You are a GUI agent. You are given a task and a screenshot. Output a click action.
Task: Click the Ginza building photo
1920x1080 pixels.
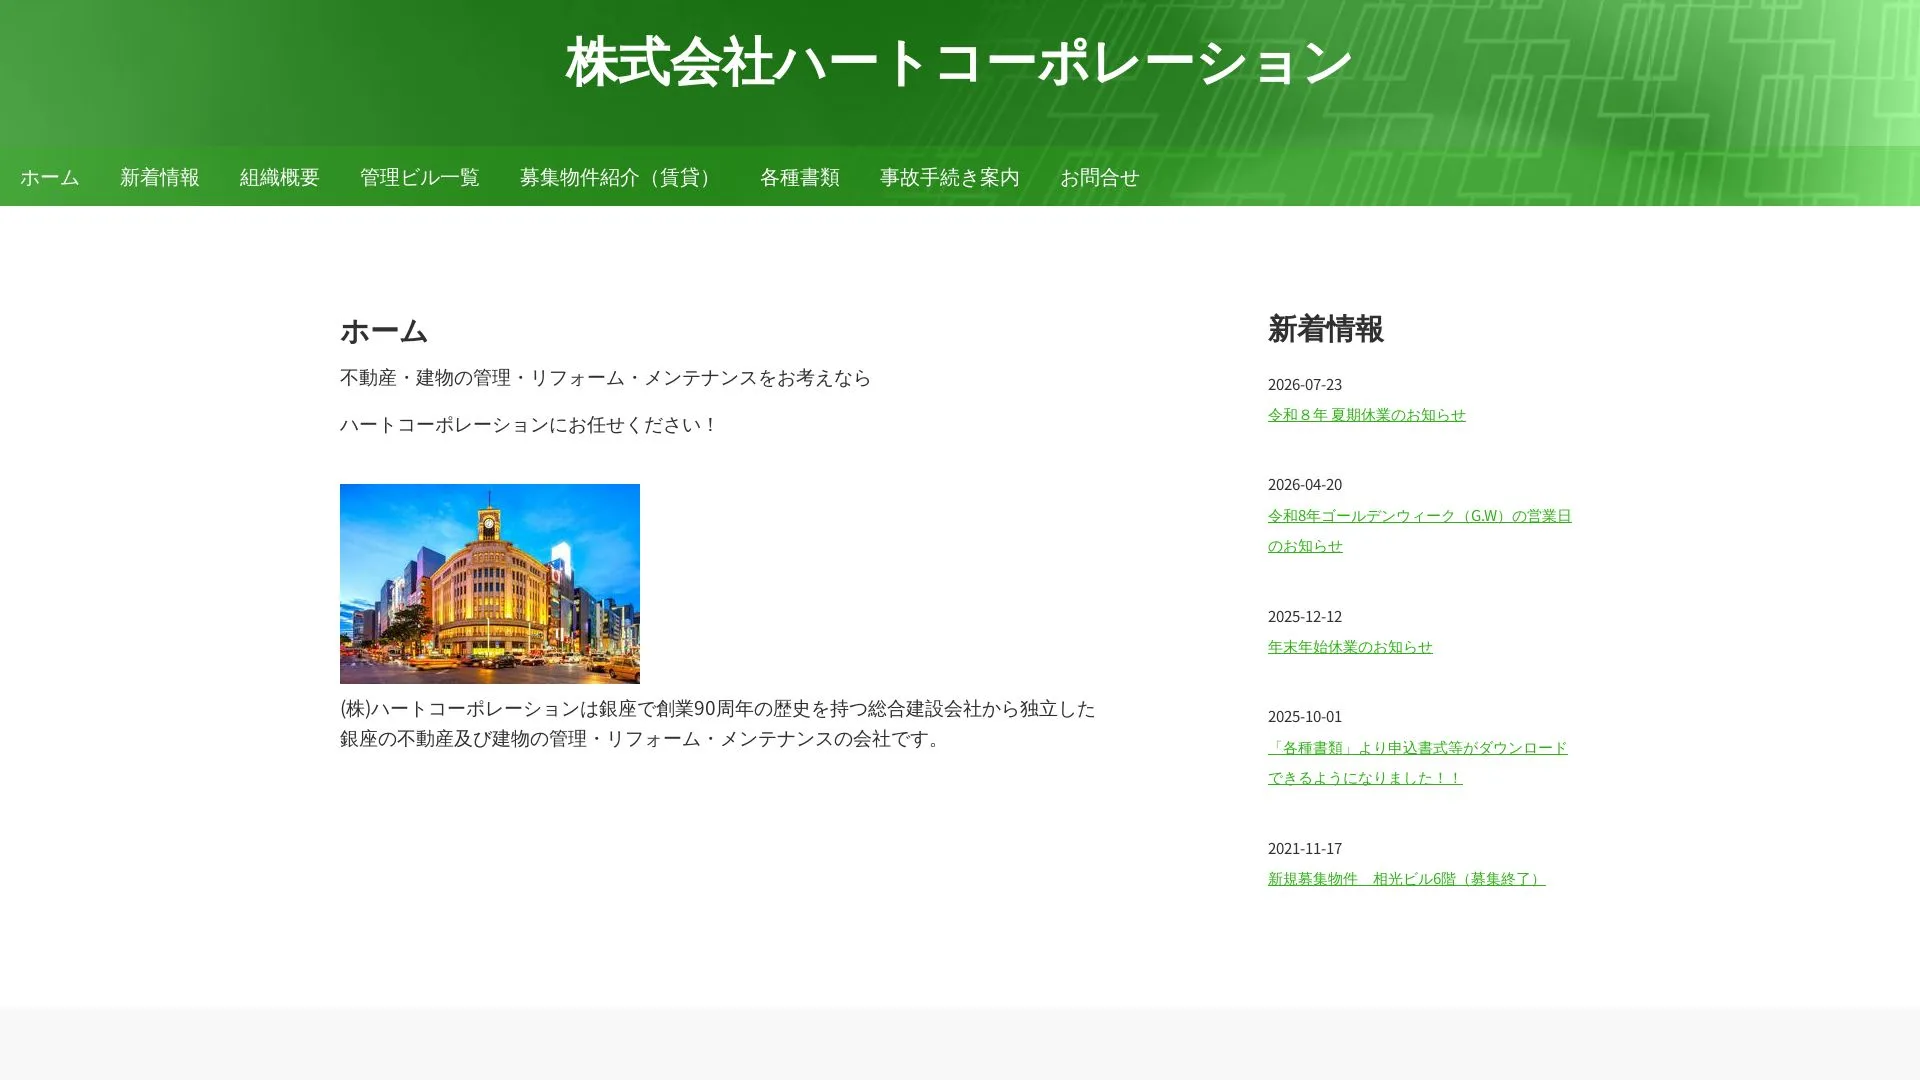click(490, 584)
